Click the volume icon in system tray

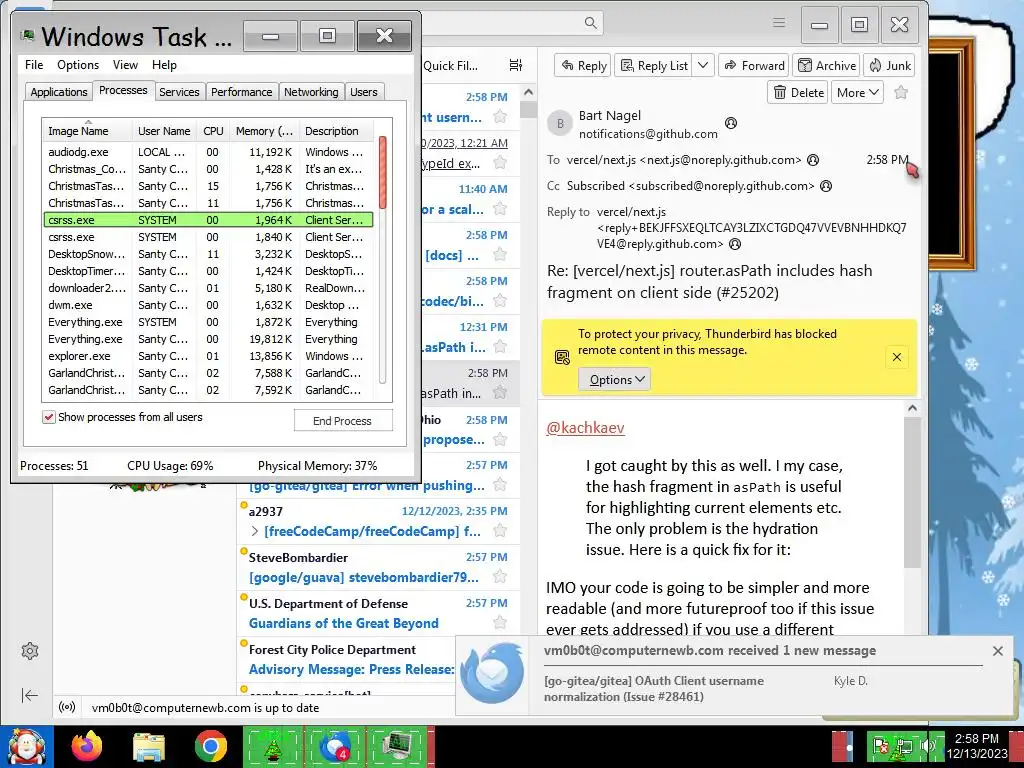tap(927, 745)
